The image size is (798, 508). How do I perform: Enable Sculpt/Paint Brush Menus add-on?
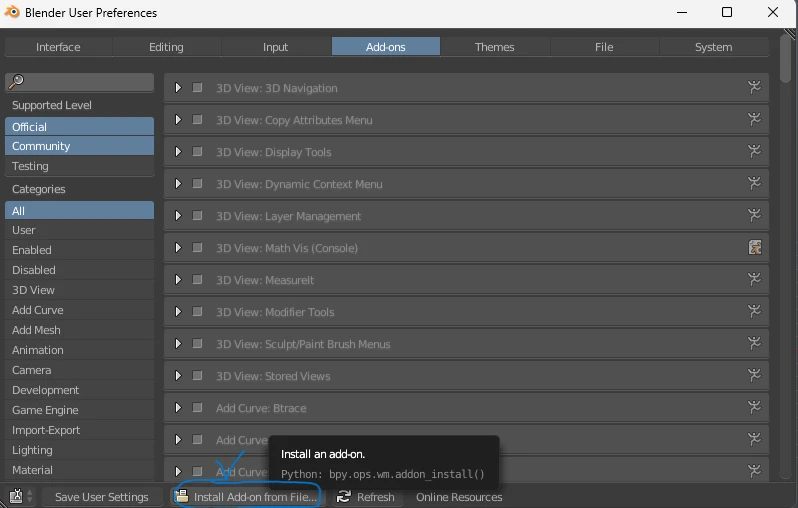click(197, 344)
